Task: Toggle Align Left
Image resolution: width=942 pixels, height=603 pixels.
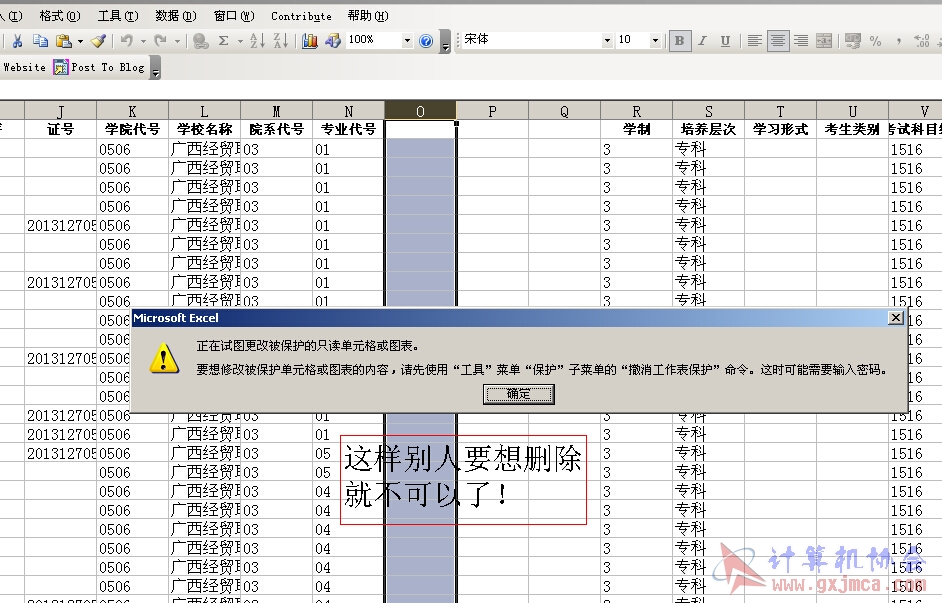Action: pyautogui.click(x=755, y=41)
